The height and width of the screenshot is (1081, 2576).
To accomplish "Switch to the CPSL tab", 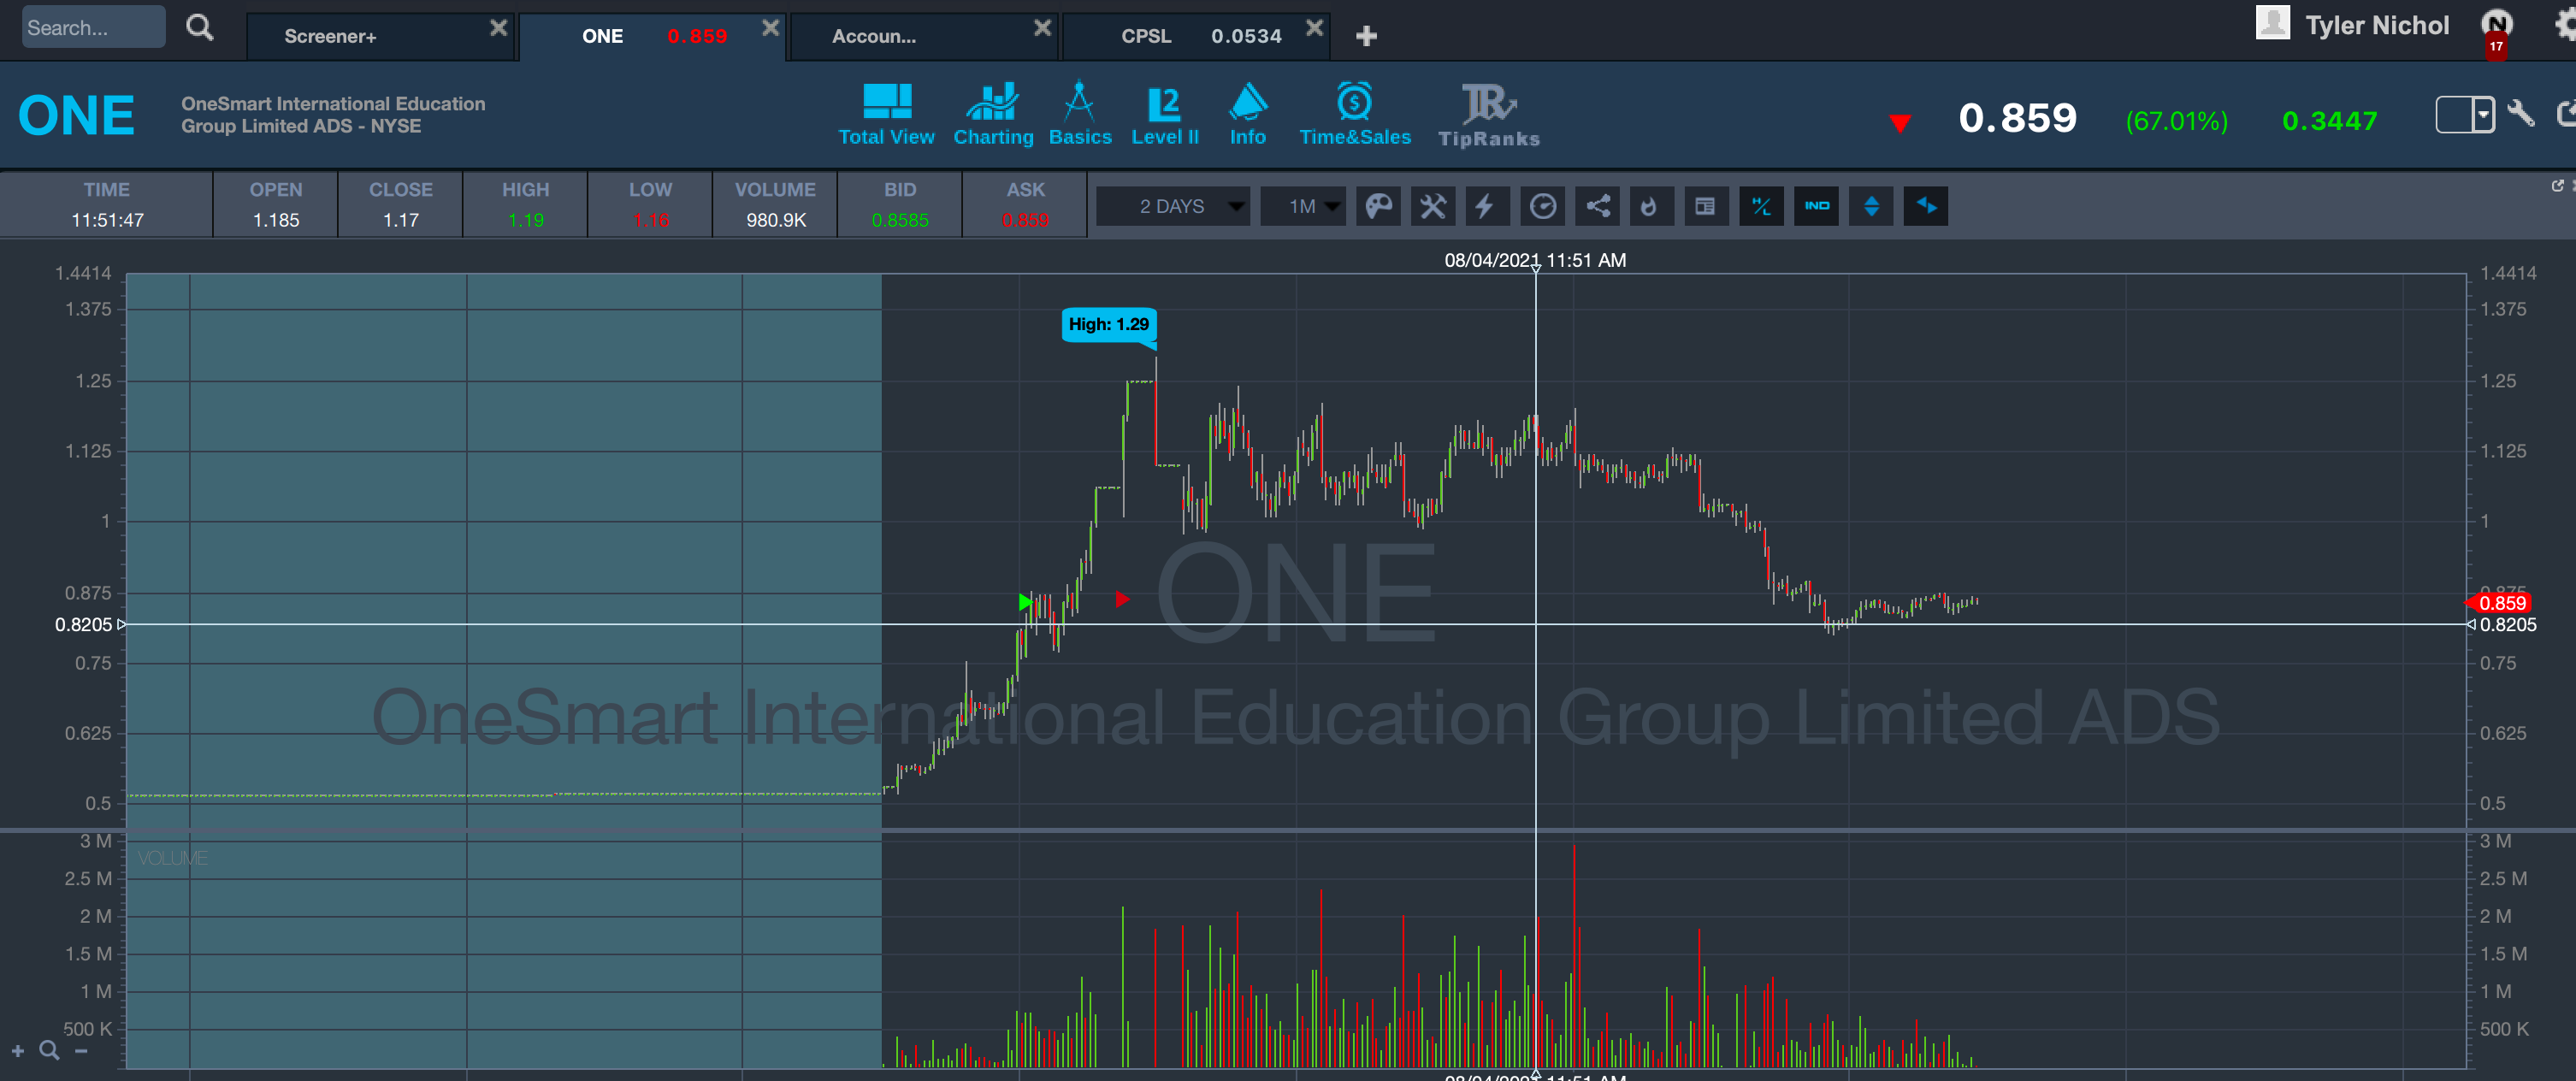I will tap(1146, 36).
